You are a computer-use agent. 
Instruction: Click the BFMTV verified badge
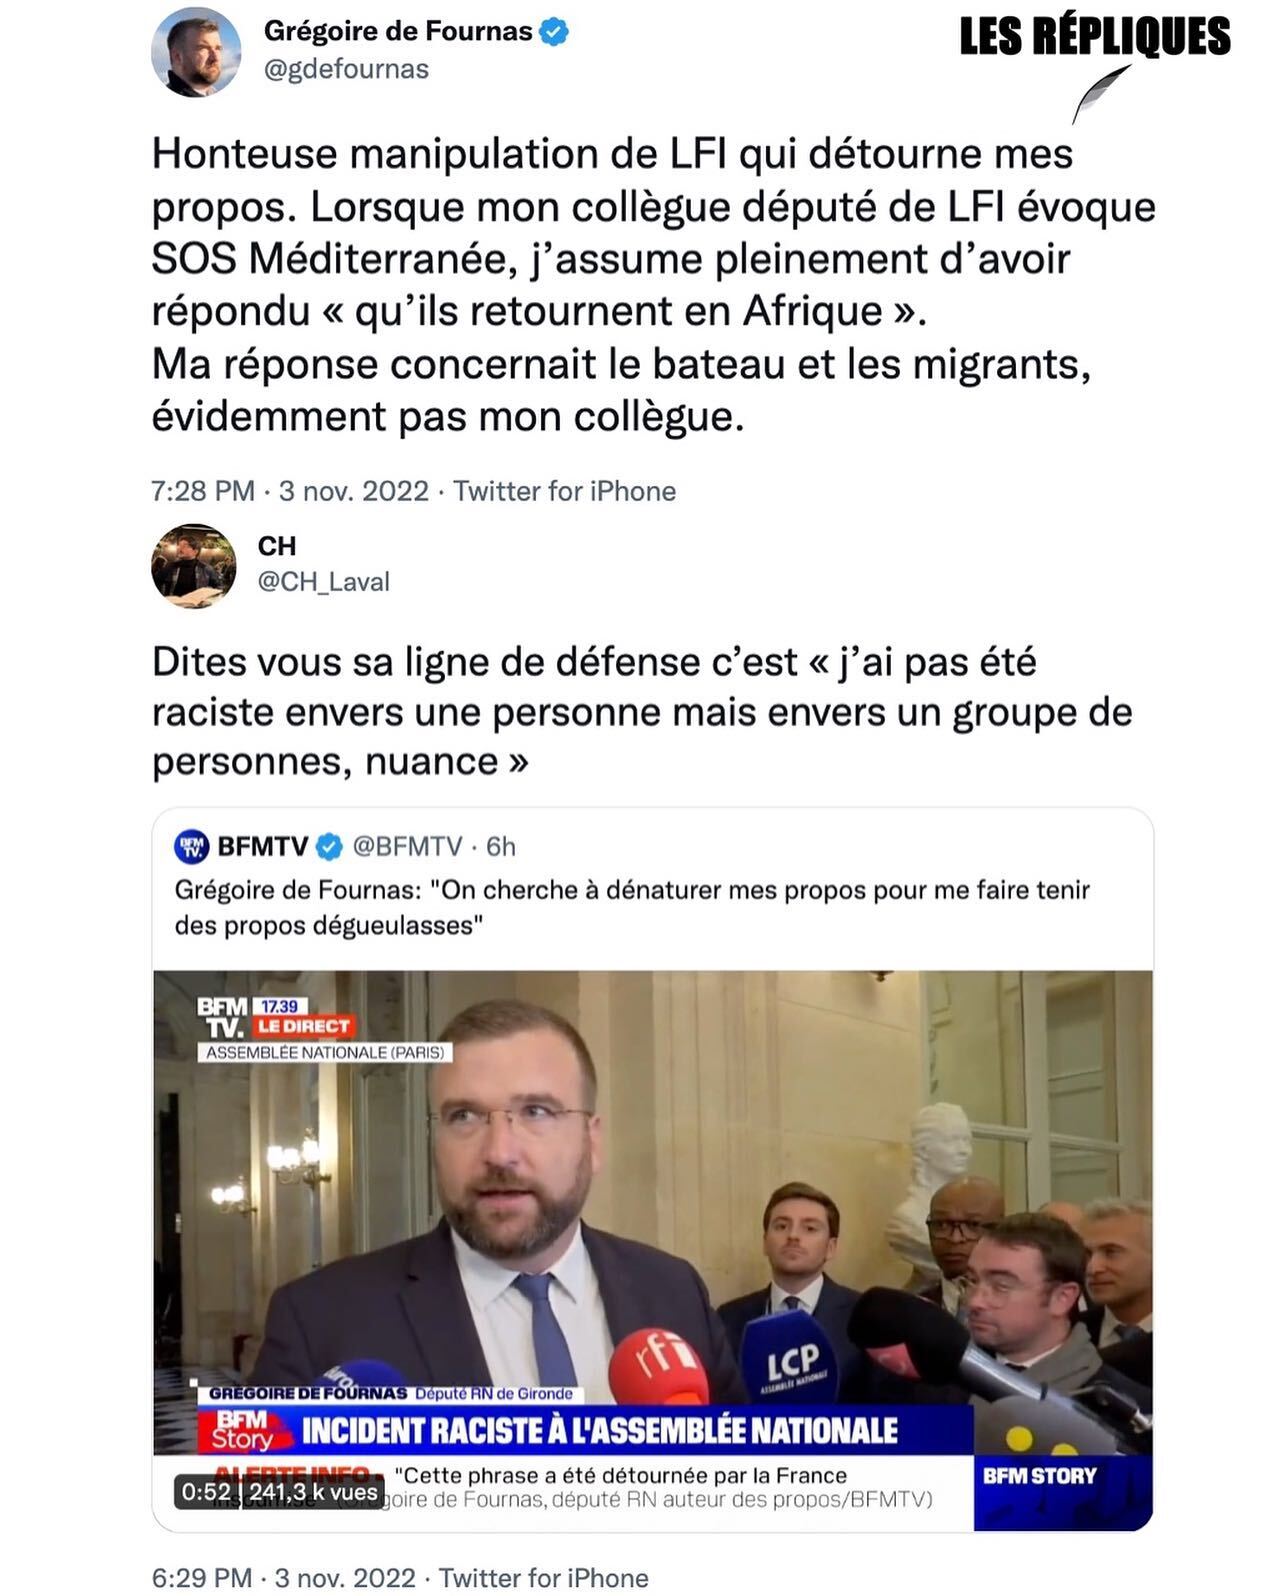click(329, 847)
